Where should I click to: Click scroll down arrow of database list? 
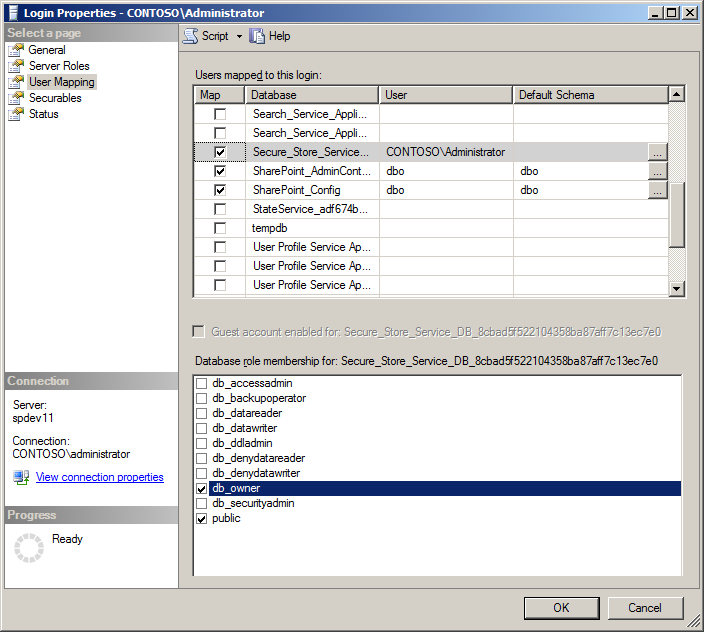point(676,289)
